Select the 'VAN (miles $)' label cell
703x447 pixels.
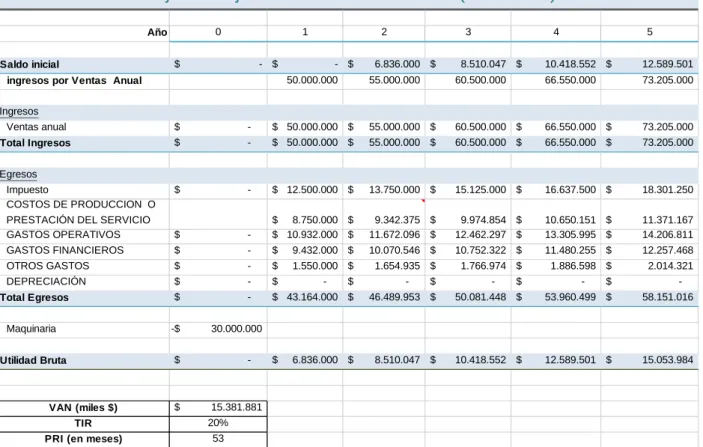(x=83, y=408)
